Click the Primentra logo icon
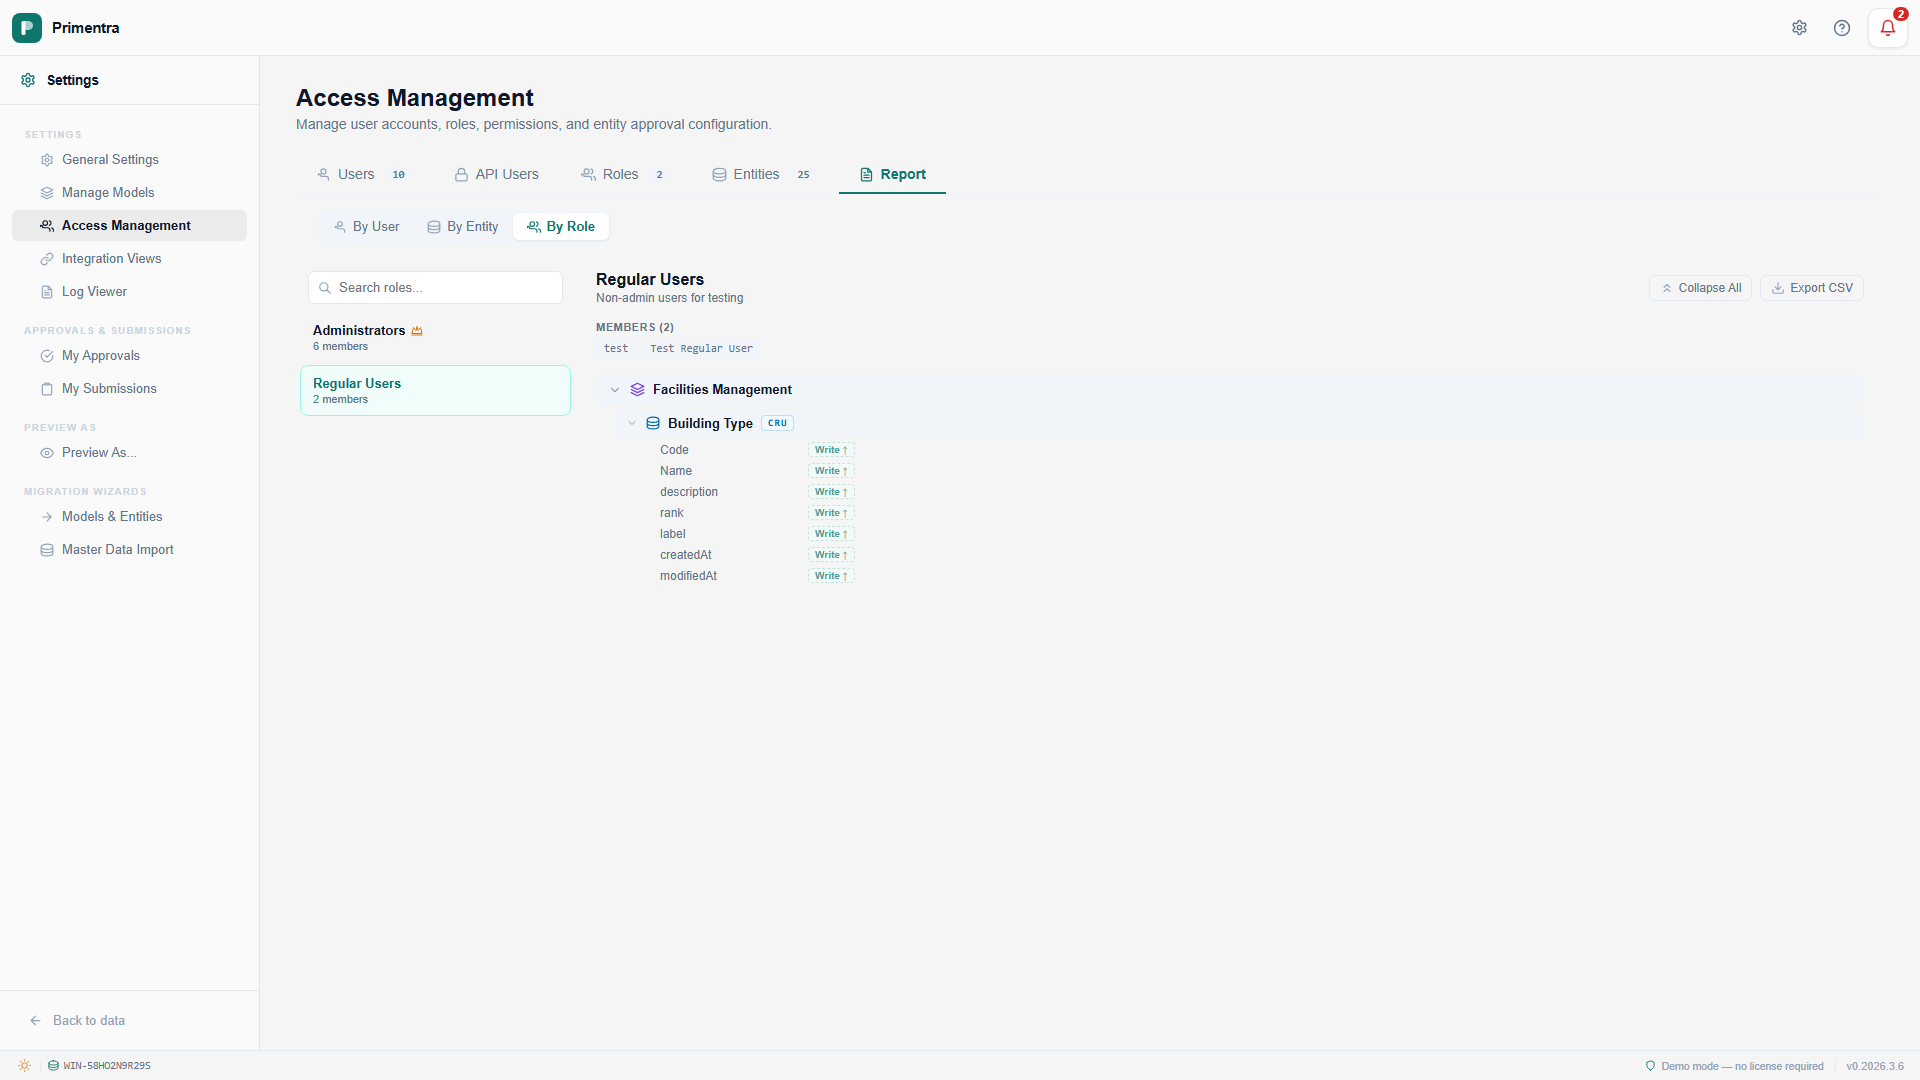The image size is (1920, 1080). pyautogui.click(x=27, y=28)
